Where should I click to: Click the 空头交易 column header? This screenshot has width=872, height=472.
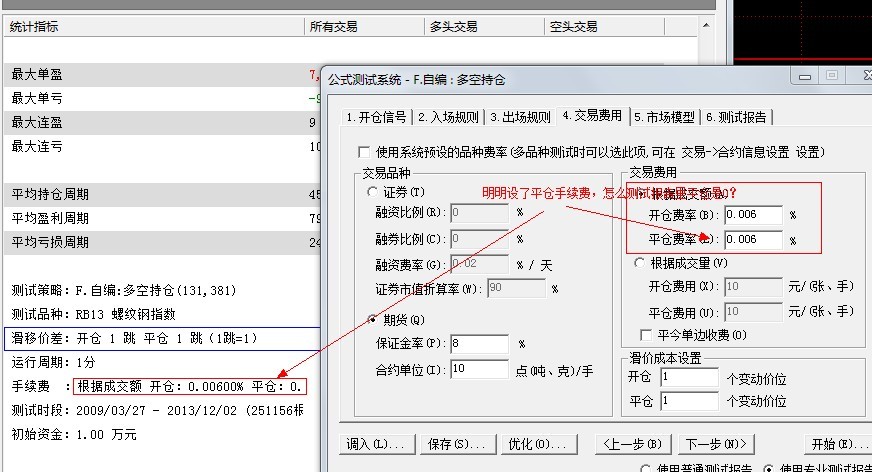[x=605, y=27]
